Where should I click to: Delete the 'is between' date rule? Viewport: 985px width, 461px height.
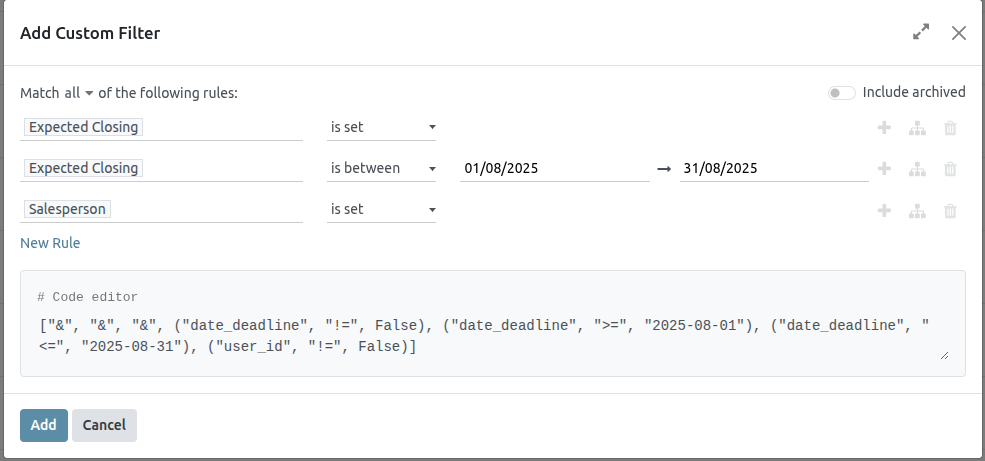point(950,169)
